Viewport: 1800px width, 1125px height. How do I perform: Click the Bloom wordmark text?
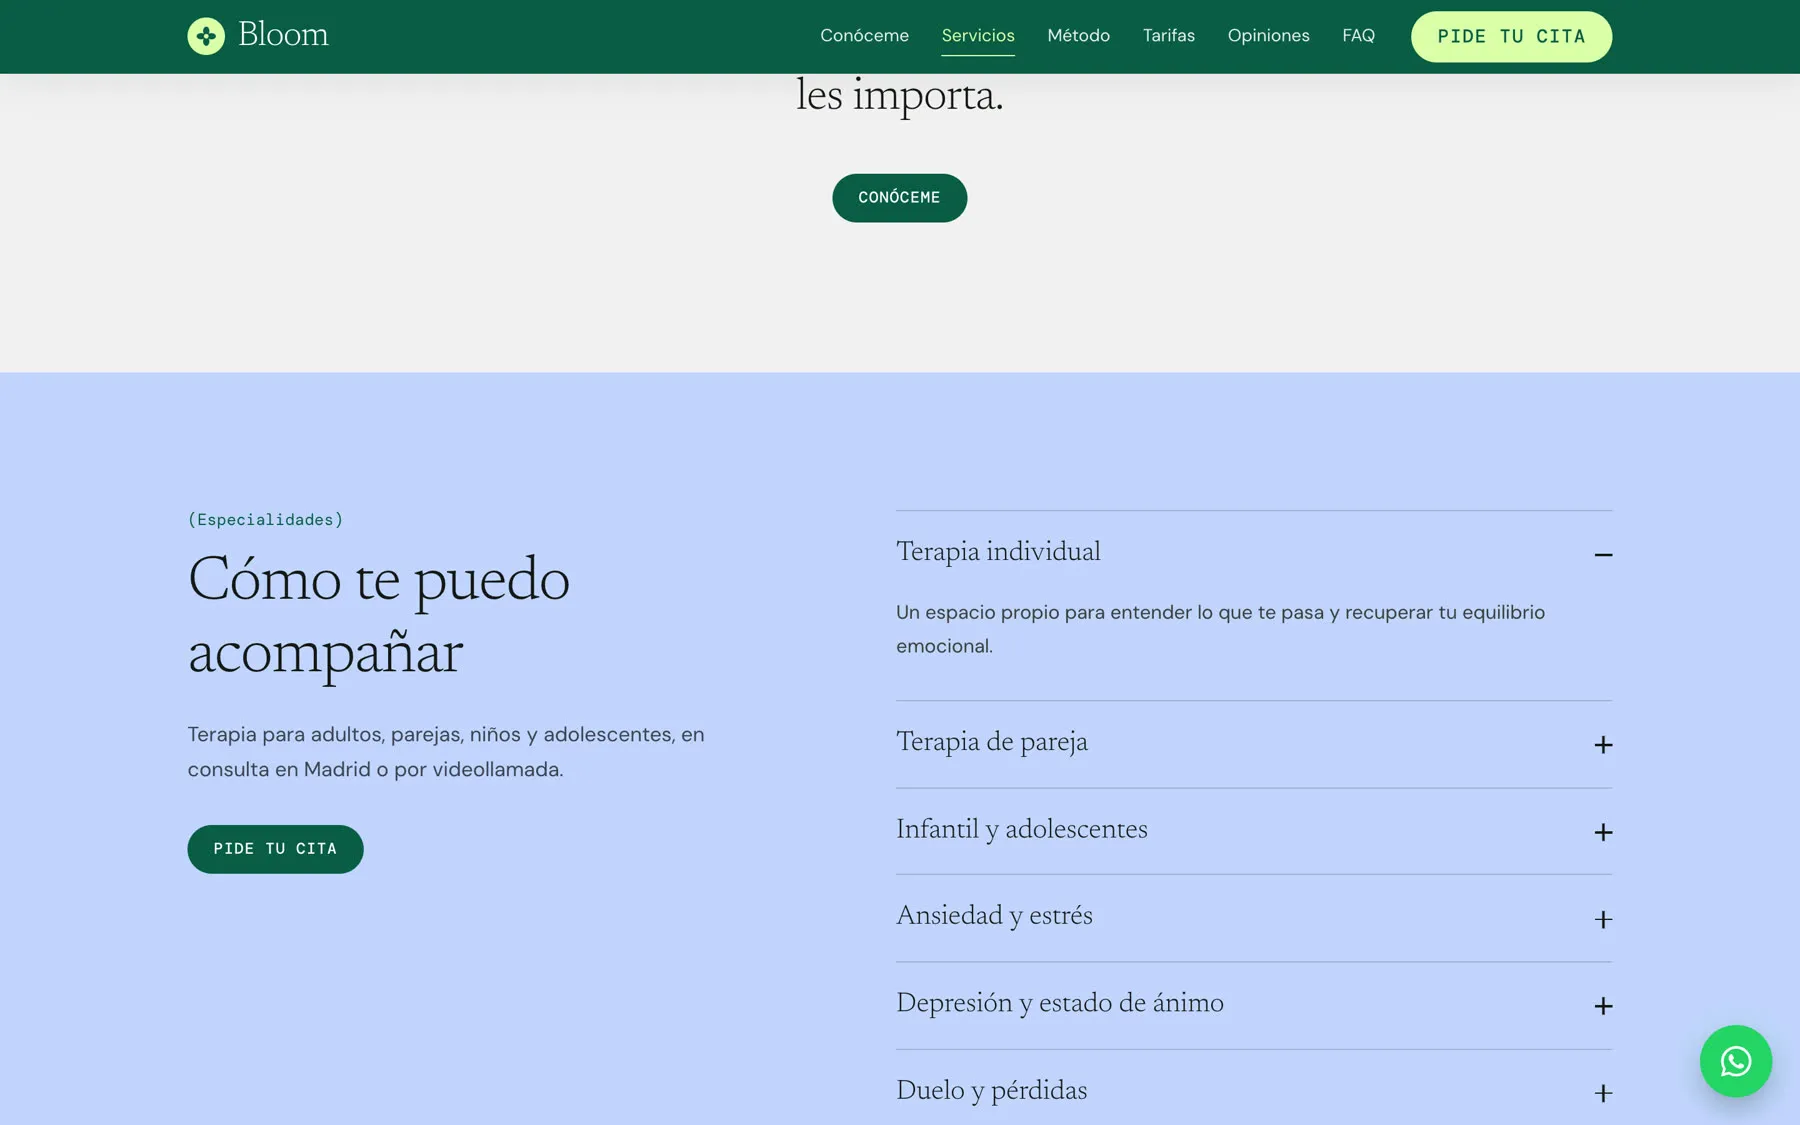(283, 35)
